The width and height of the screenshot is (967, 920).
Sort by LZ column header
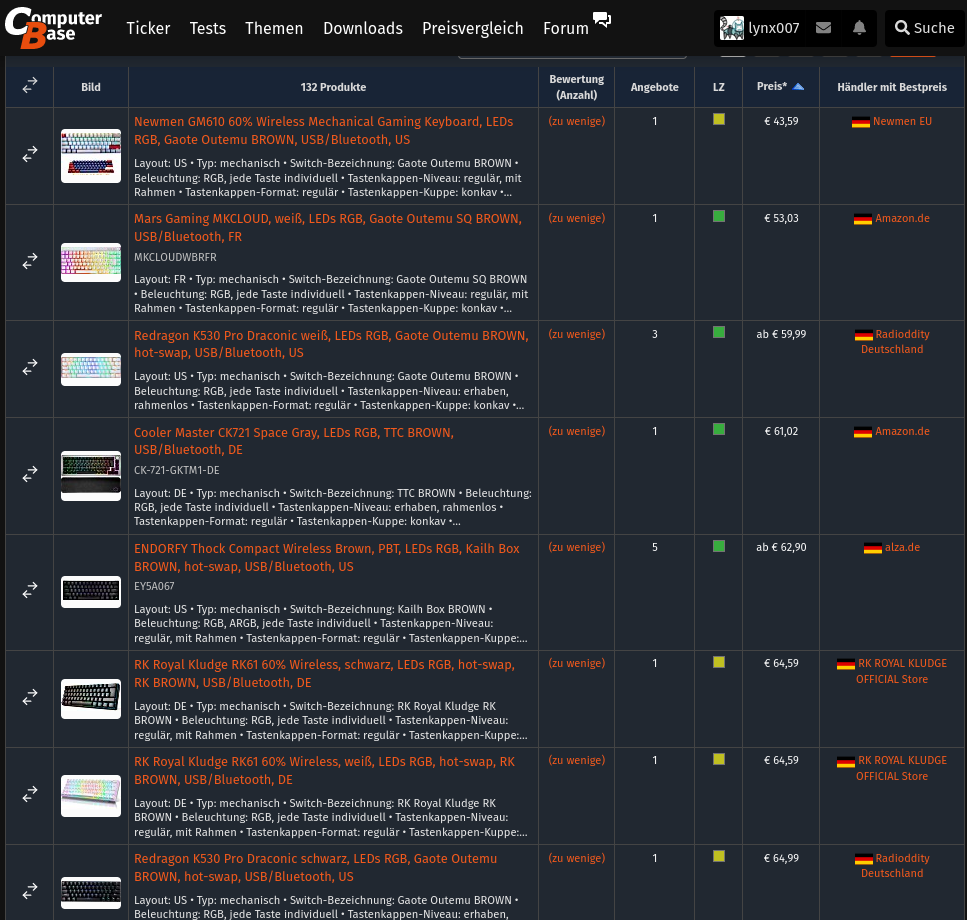(x=718, y=87)
